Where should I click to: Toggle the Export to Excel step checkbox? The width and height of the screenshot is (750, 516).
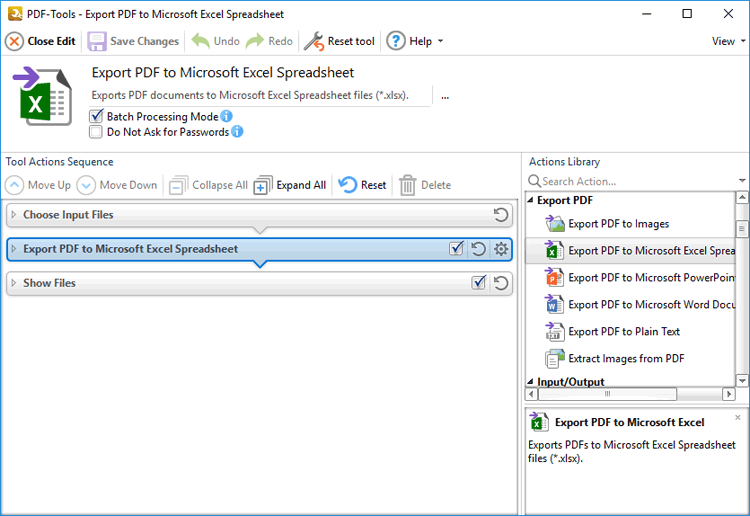click(456, 249)
